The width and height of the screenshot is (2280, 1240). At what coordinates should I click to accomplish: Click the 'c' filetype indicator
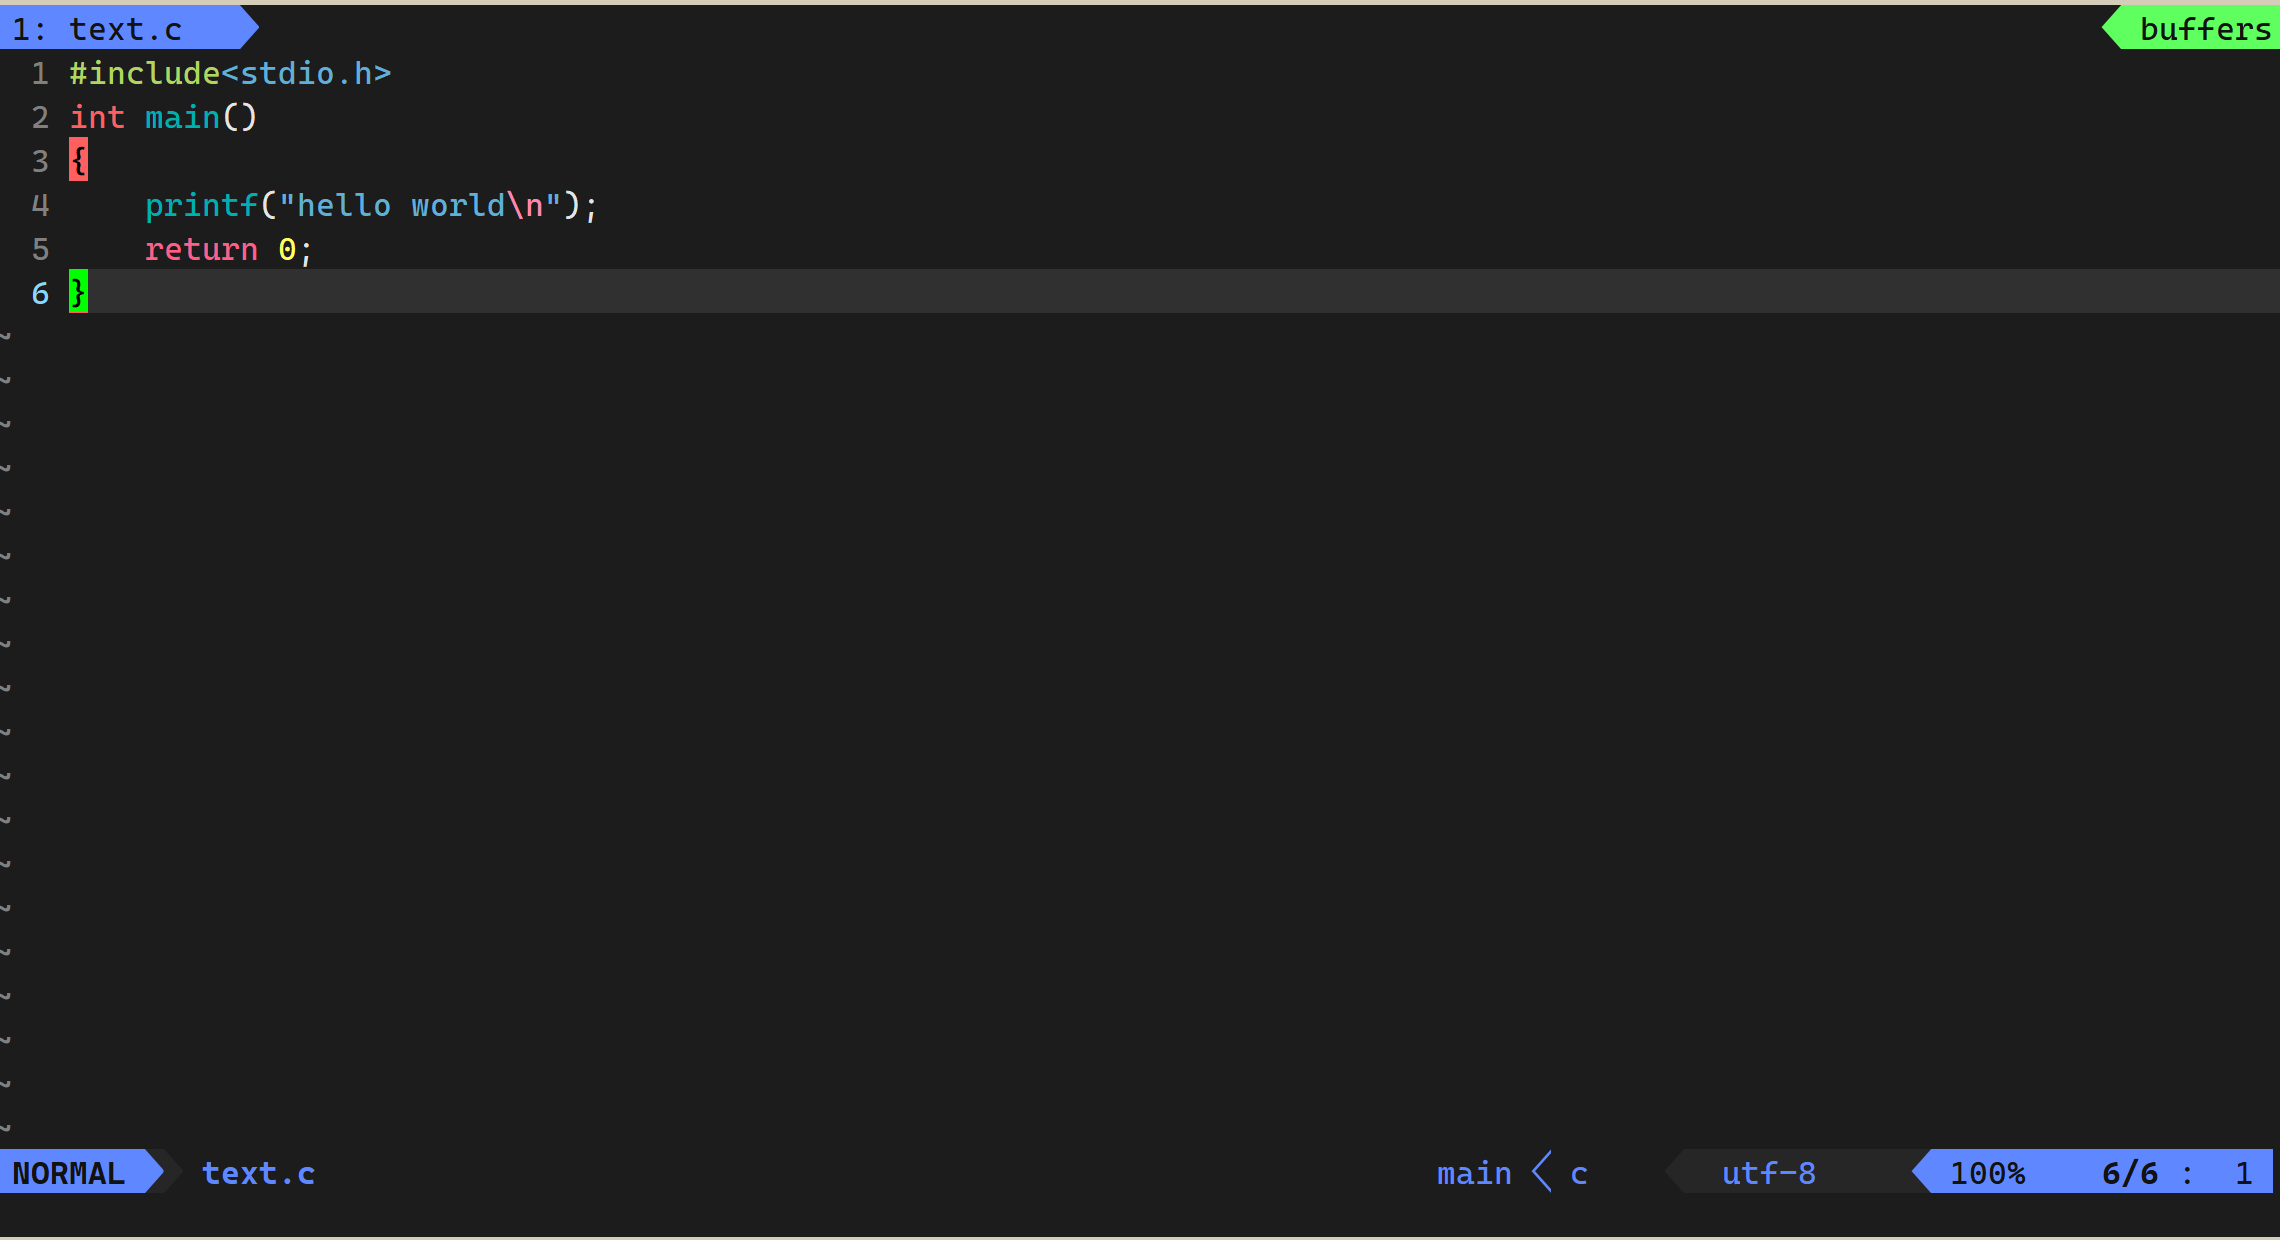tap(1579, 1174)
